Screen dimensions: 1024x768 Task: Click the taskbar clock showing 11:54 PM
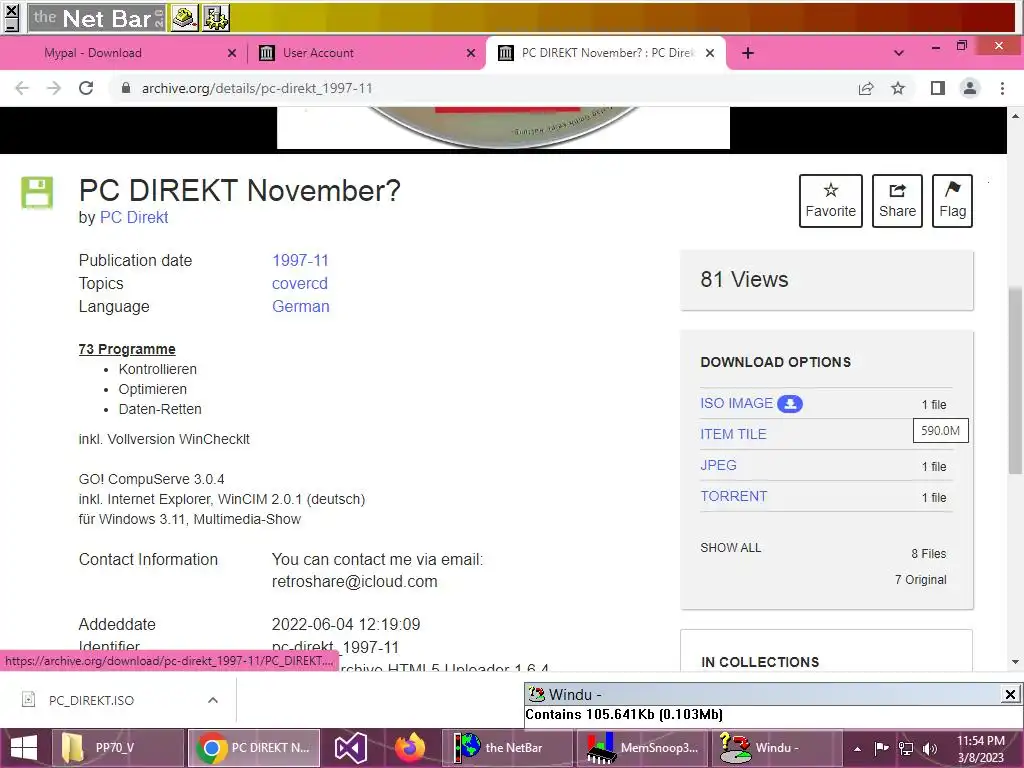tap(980, 749)
